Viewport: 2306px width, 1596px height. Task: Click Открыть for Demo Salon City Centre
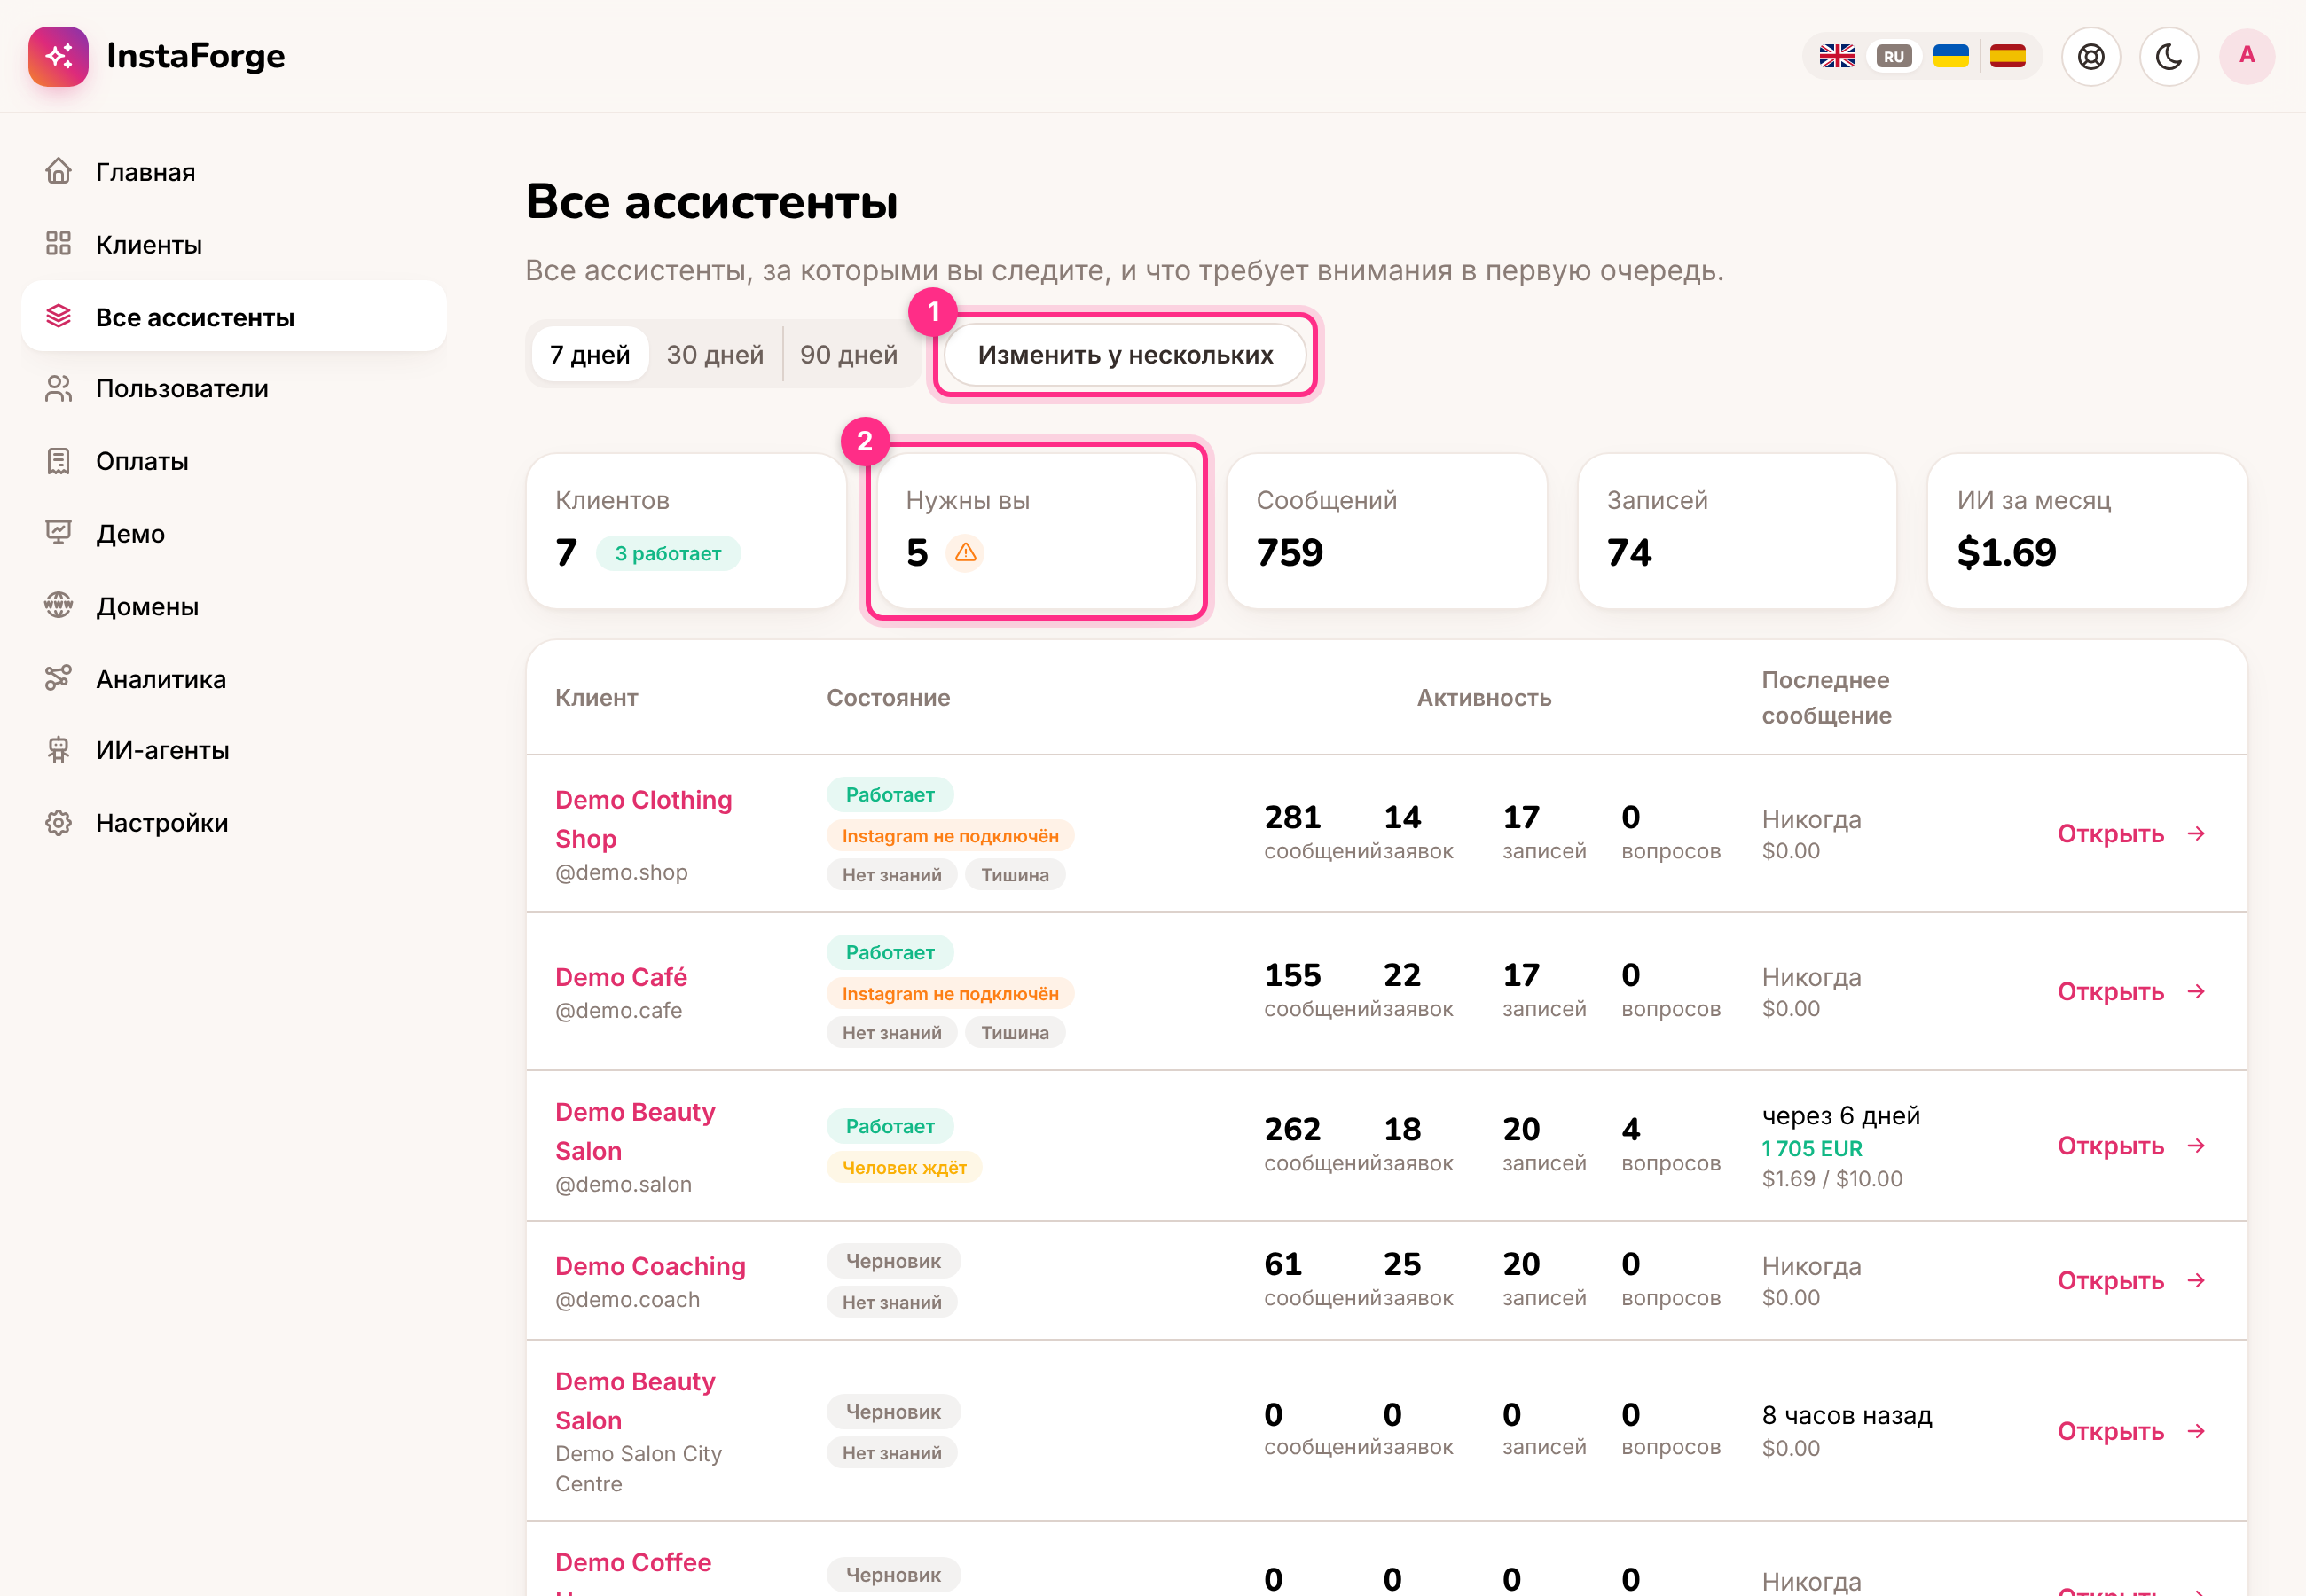(x=2131, y=1432)
